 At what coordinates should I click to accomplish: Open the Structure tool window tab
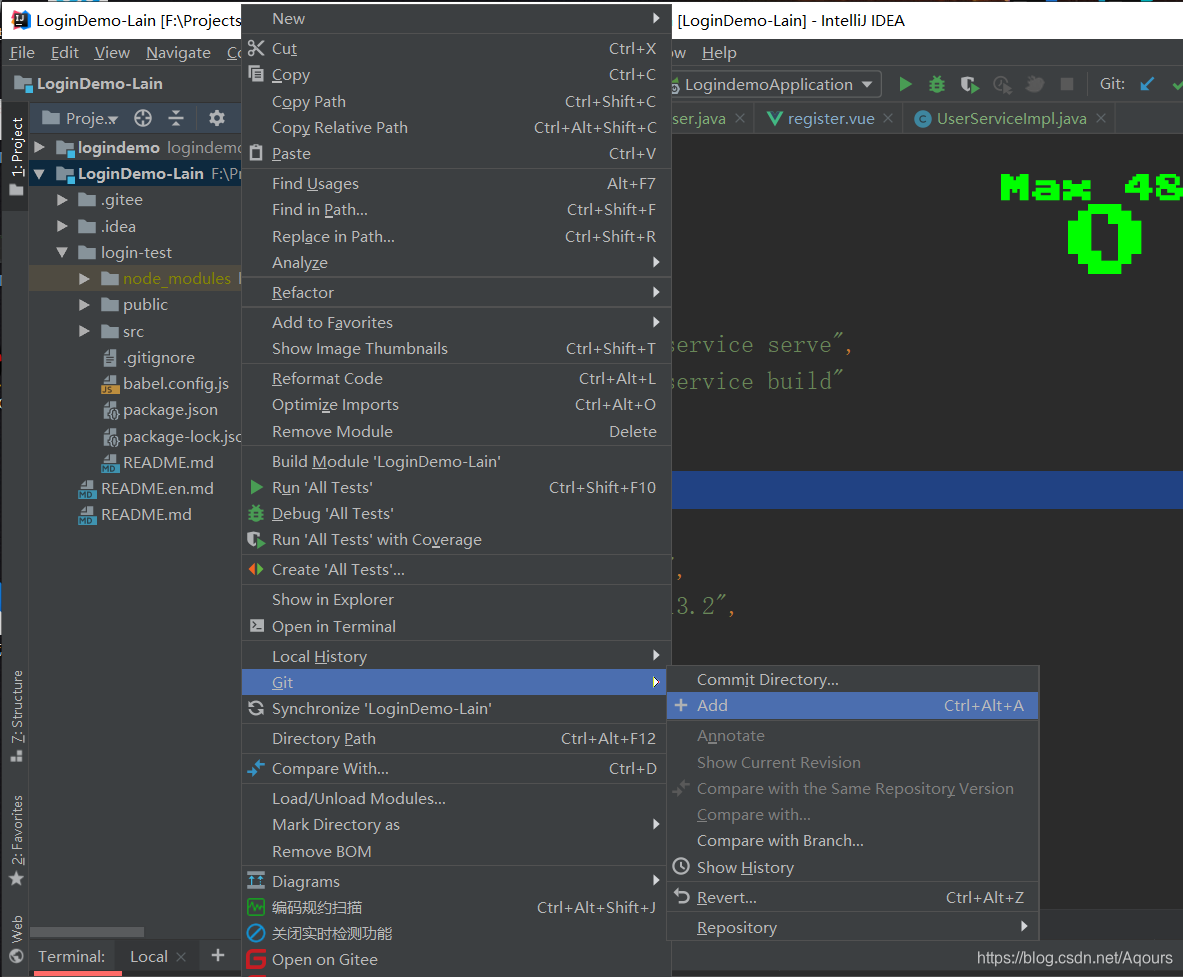click(16, 715)
